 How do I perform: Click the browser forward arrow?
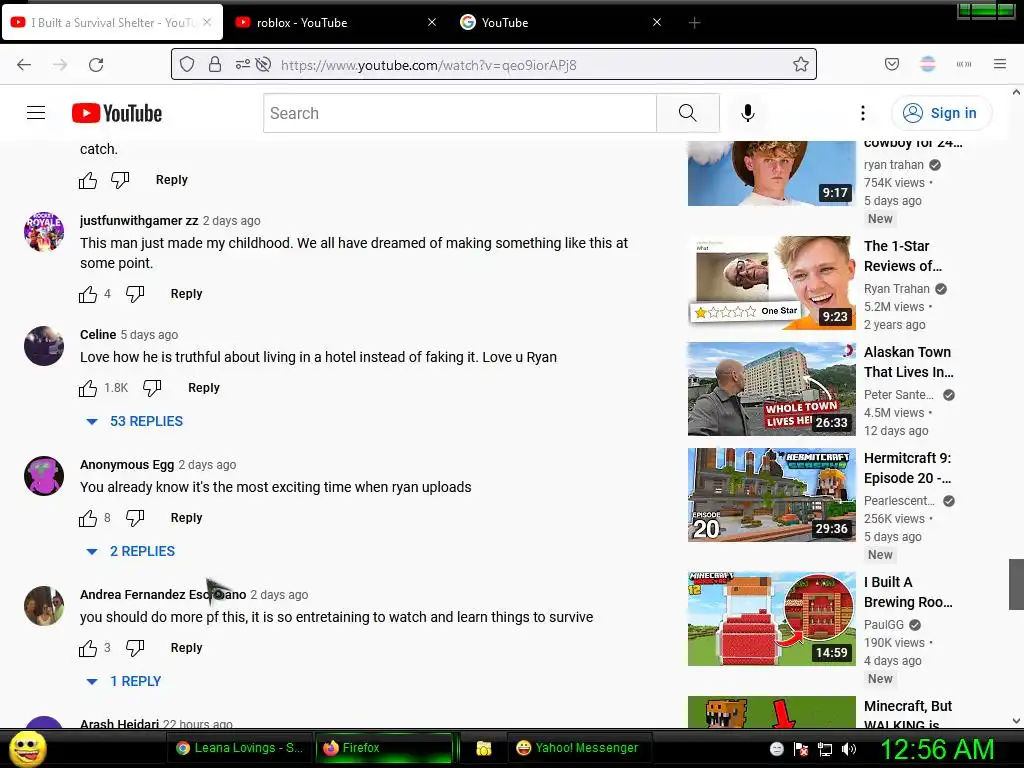60,65
